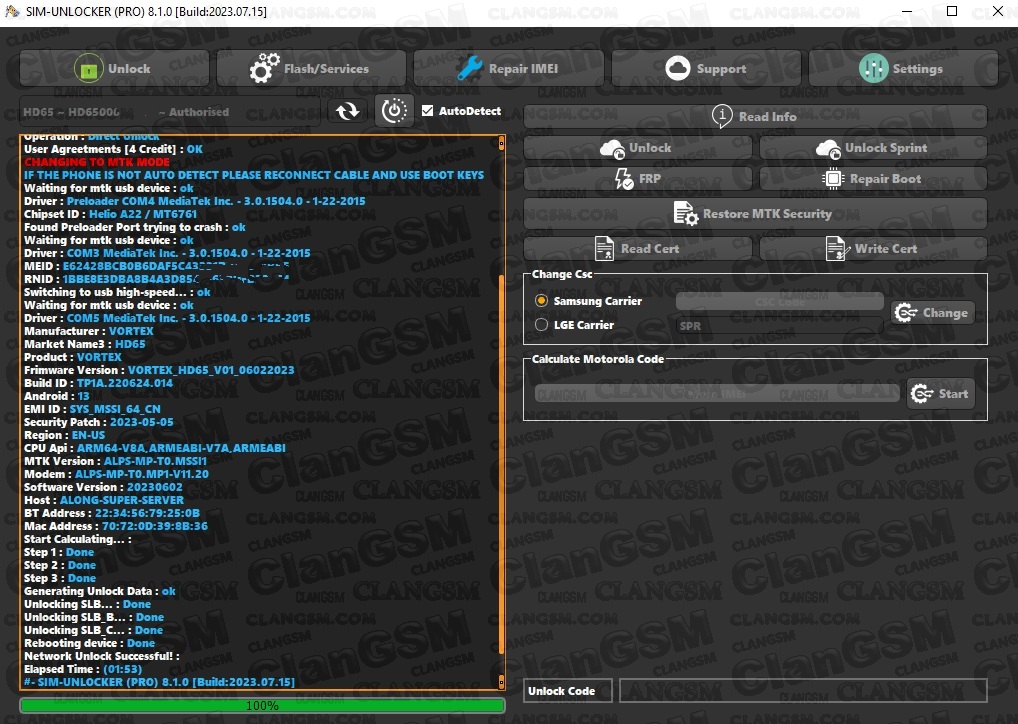Click the FRP button
Image resolution: width=1018 pixels, height=724 pixels.
tap(638, 179)
